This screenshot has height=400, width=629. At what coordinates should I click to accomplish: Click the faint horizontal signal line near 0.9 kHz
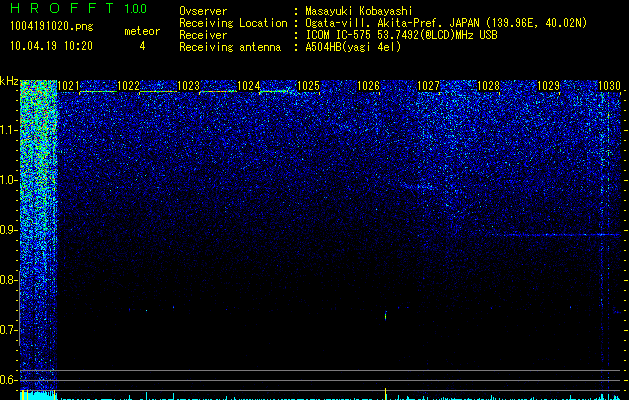pyautogui.click(x=556, y=234)
